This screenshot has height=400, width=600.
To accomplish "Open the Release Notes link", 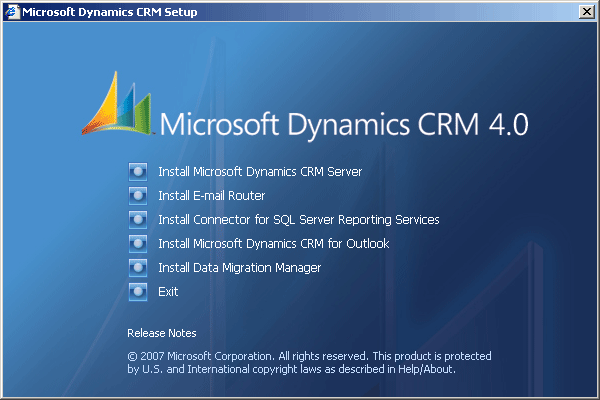I will tap(161, 333).
